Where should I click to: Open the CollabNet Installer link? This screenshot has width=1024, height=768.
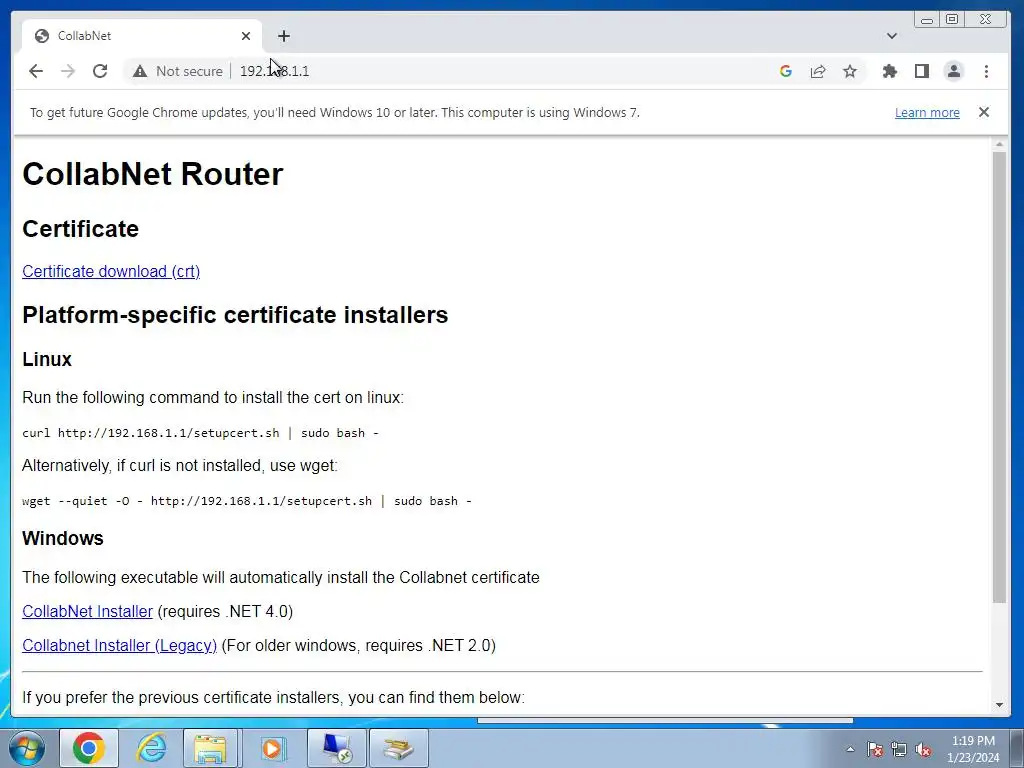coord(88,611)
